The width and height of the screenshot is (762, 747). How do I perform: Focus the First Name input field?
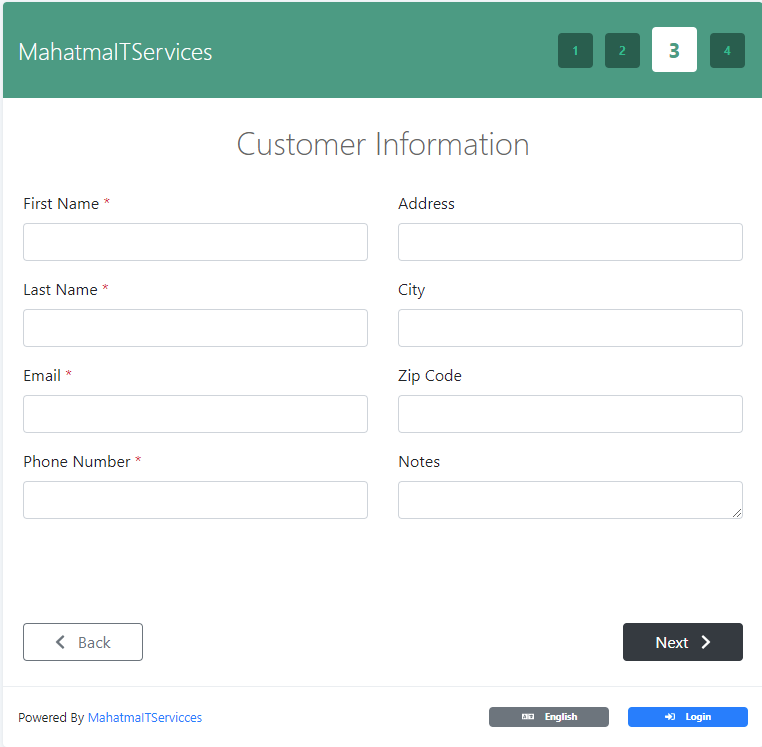click(x=195, y=242)
